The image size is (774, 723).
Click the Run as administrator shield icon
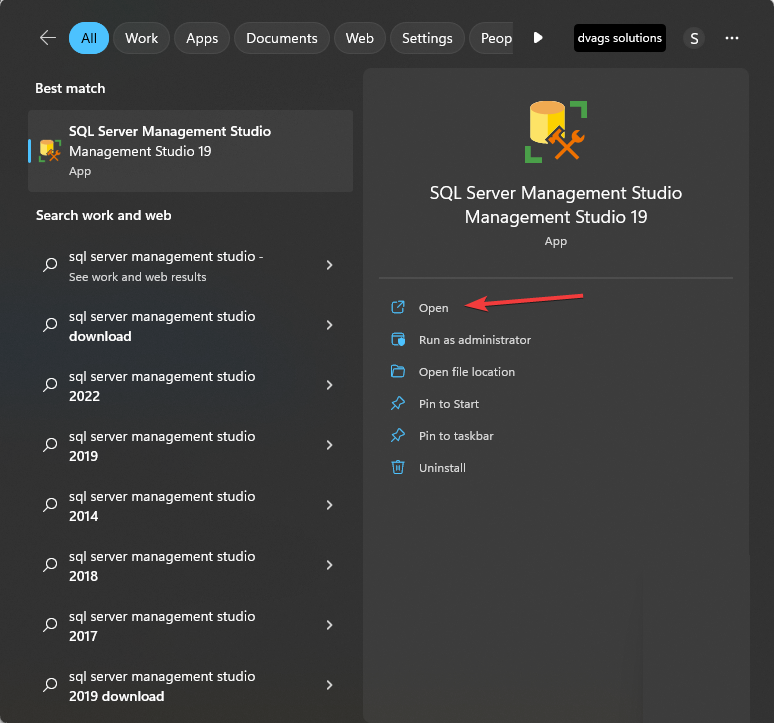[398, 340]
